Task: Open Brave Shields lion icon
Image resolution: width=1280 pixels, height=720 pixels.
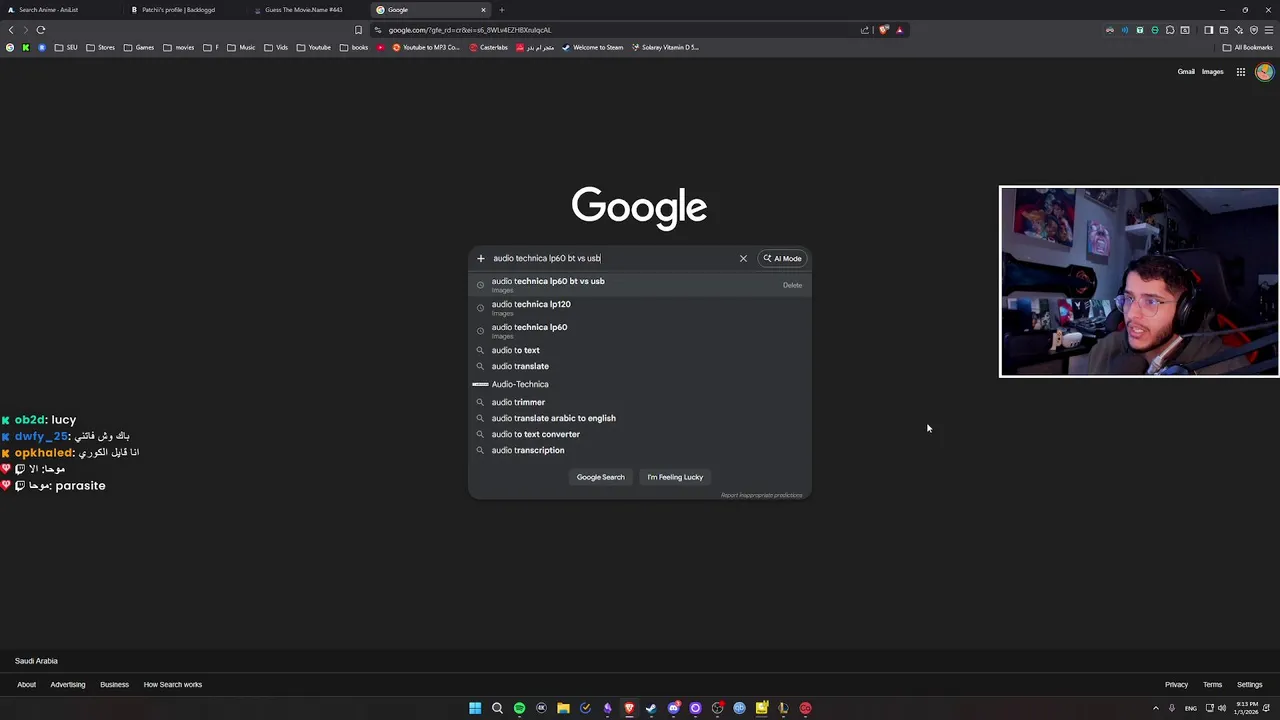Action: tap(883, 30)
